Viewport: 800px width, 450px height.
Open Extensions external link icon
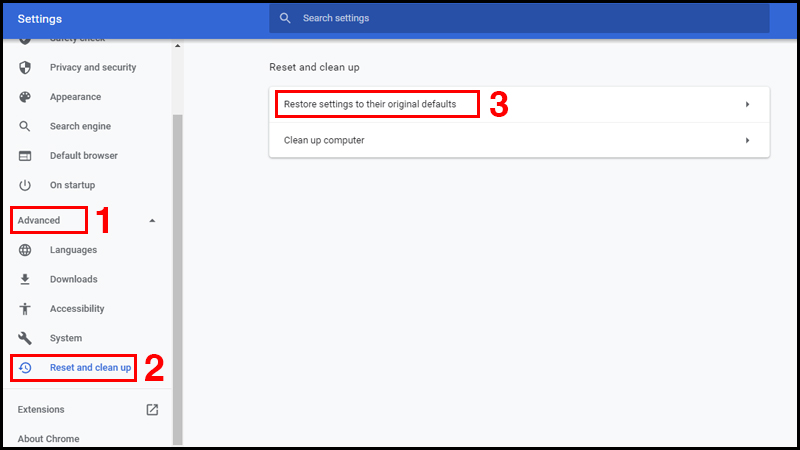click(x=152, y=410)
